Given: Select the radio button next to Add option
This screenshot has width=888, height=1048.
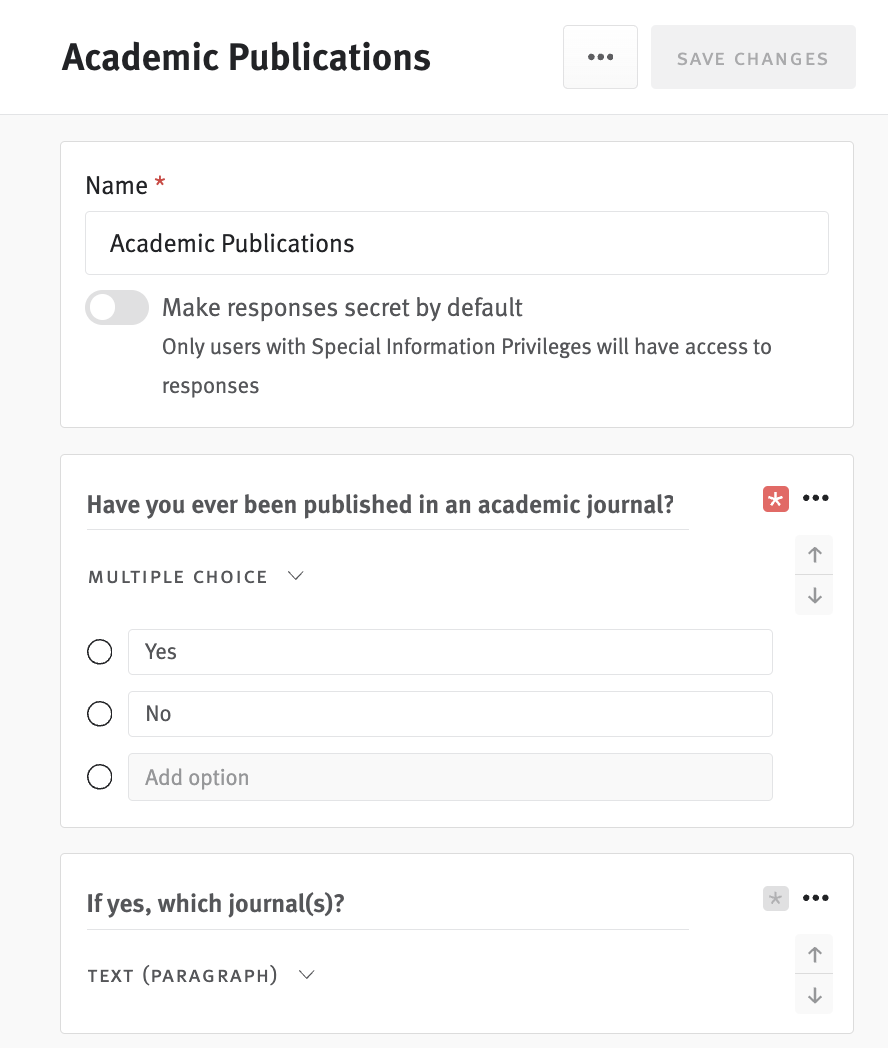Looking at the screenshot, I should (x=100, y=777).
